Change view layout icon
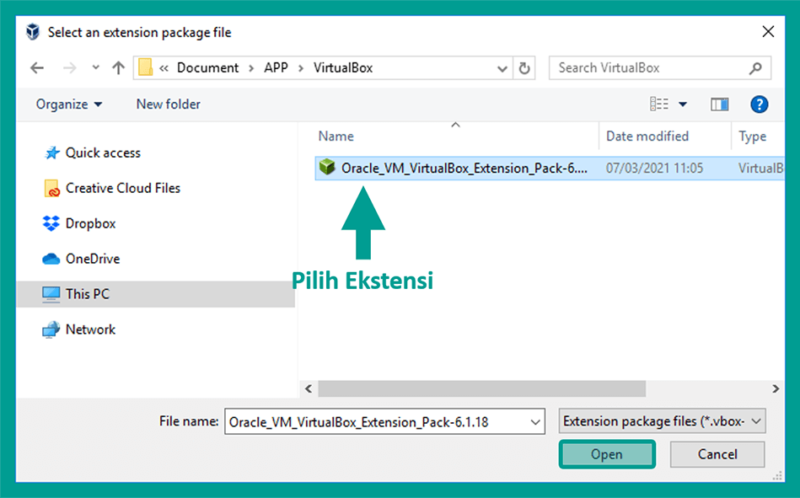The height and width of the screenshot is (498, 800). click(659, 104)
